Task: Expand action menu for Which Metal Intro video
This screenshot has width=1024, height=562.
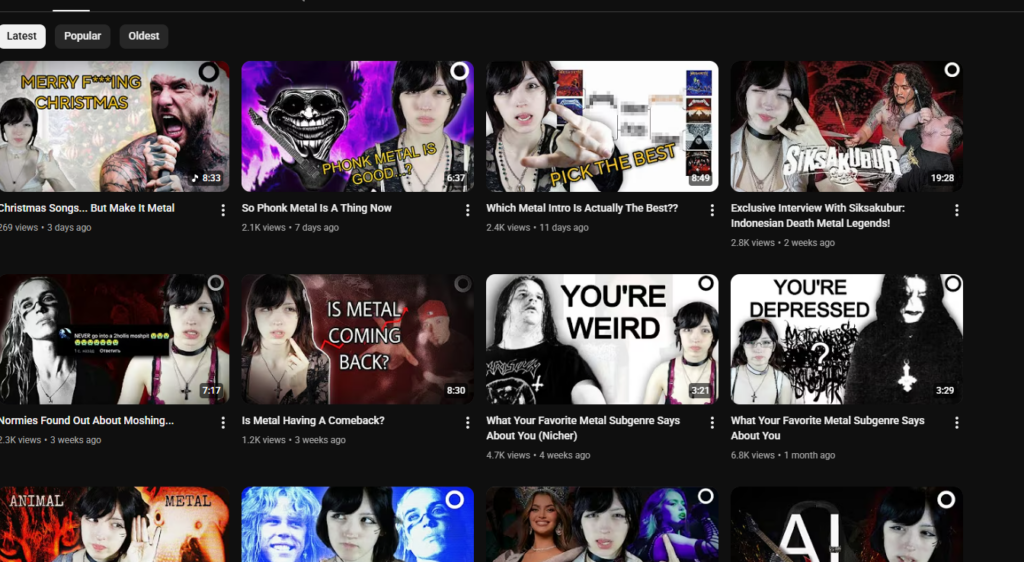Action: pyautogui.click(x=712, y=210)
